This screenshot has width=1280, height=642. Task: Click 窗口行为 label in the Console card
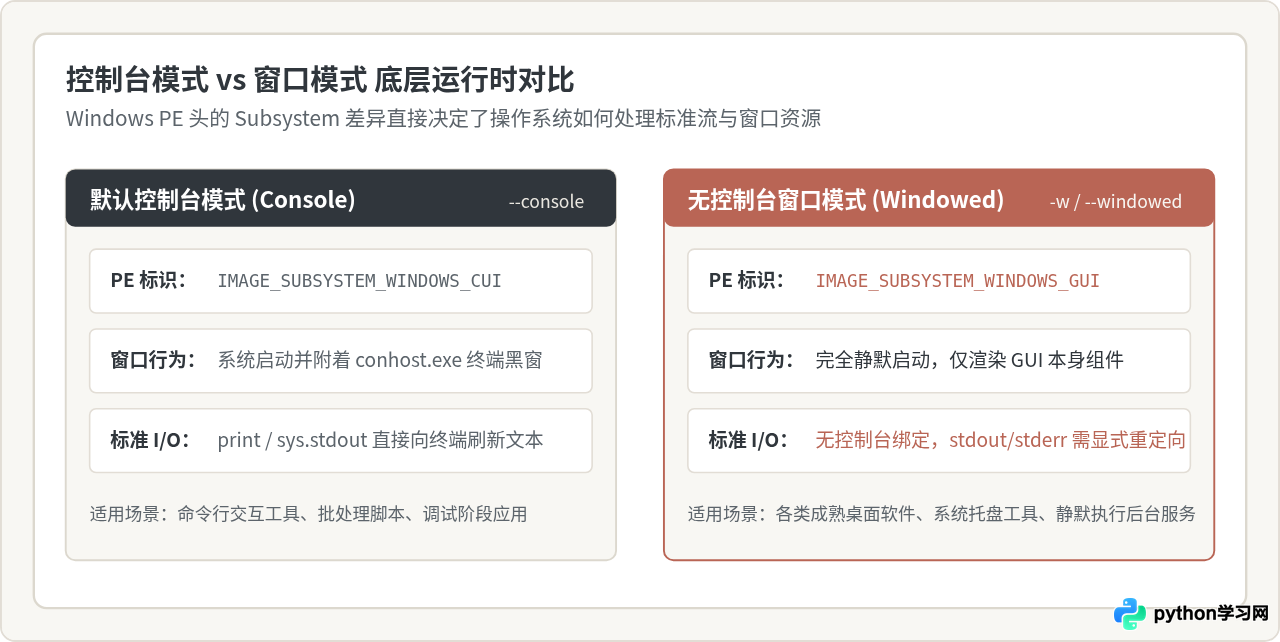(153, 360)
